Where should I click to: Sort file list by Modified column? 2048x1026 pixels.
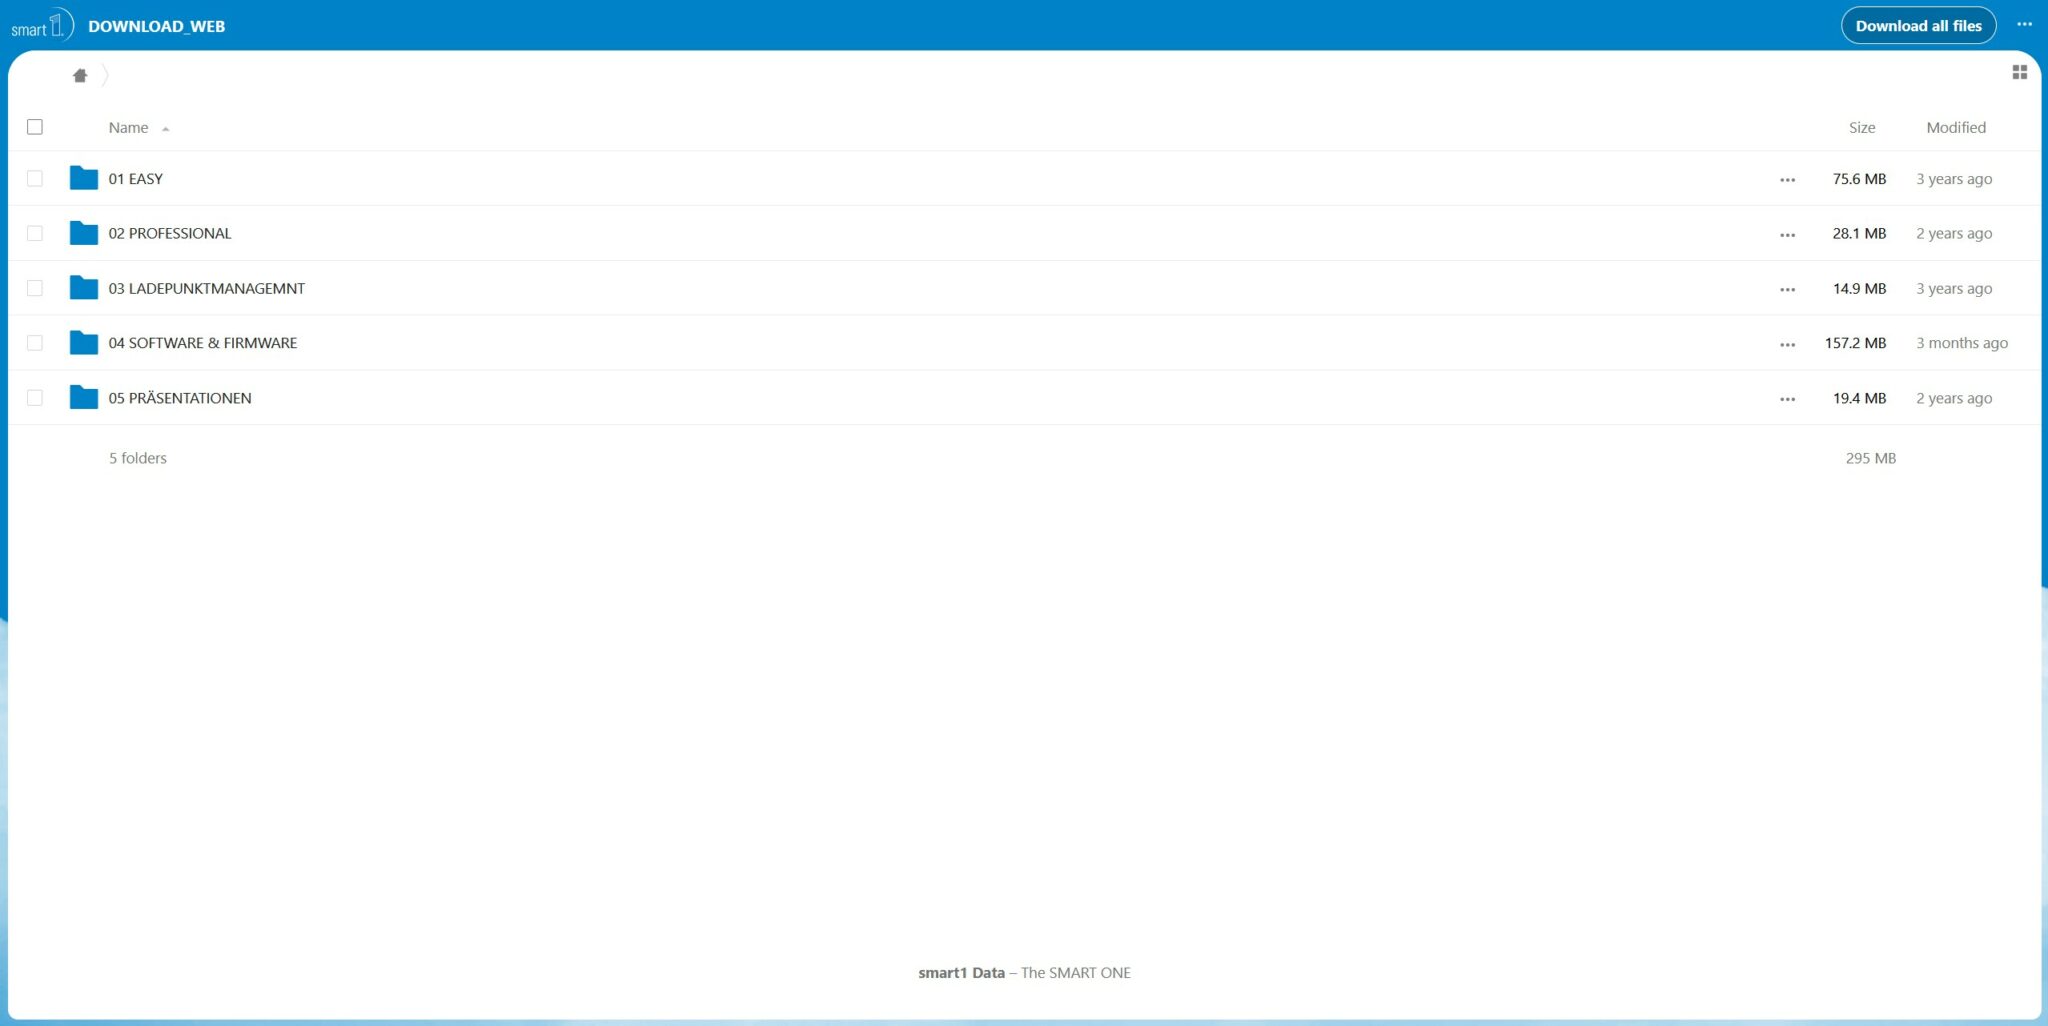point(1955,128)
